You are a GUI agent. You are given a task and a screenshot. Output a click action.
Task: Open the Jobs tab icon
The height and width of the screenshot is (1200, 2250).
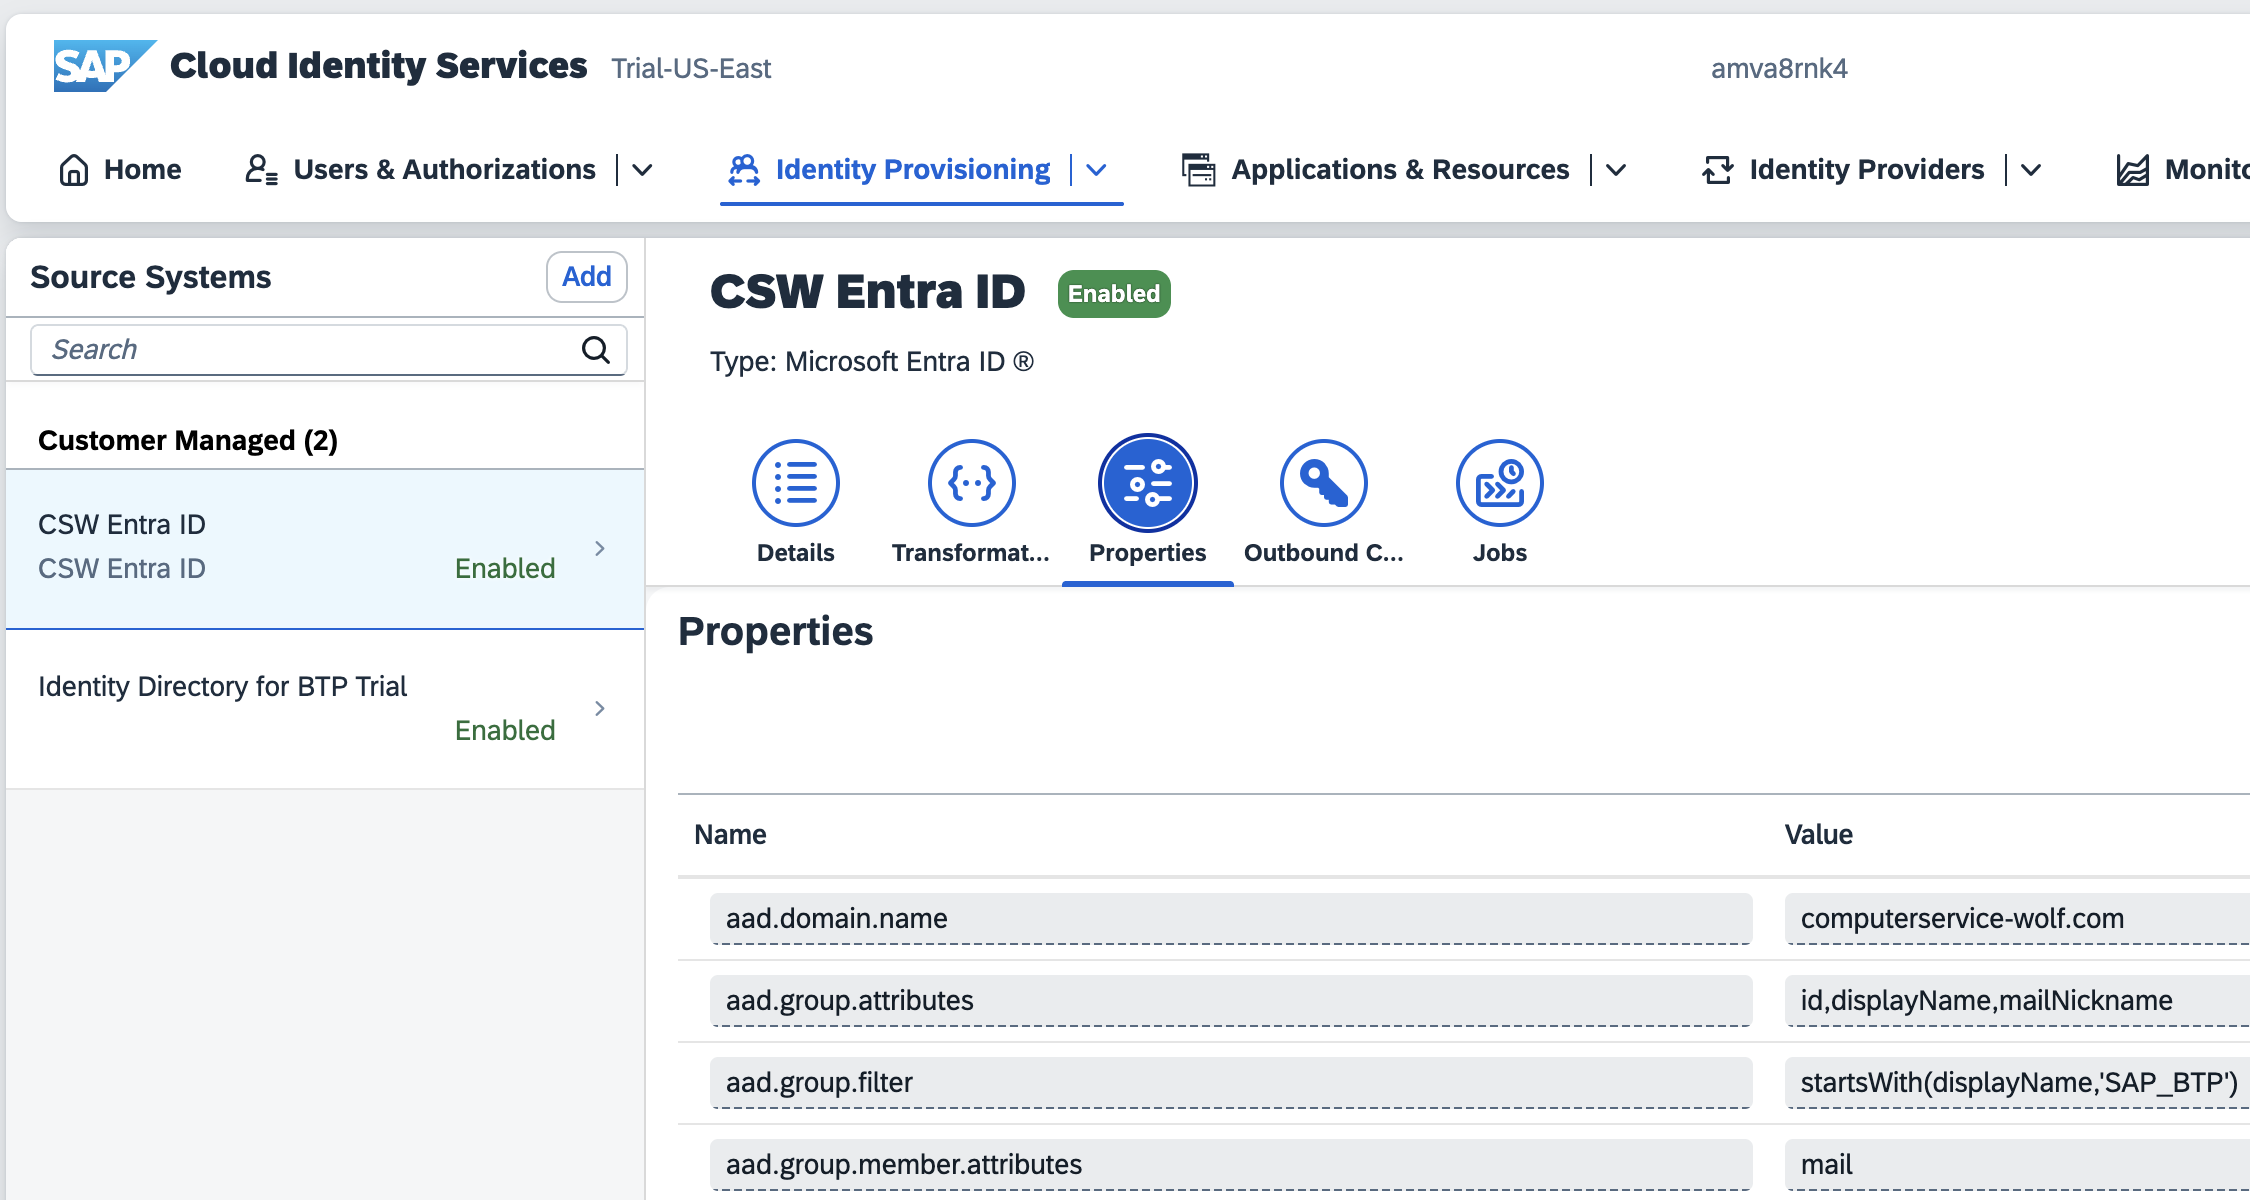1500,483
